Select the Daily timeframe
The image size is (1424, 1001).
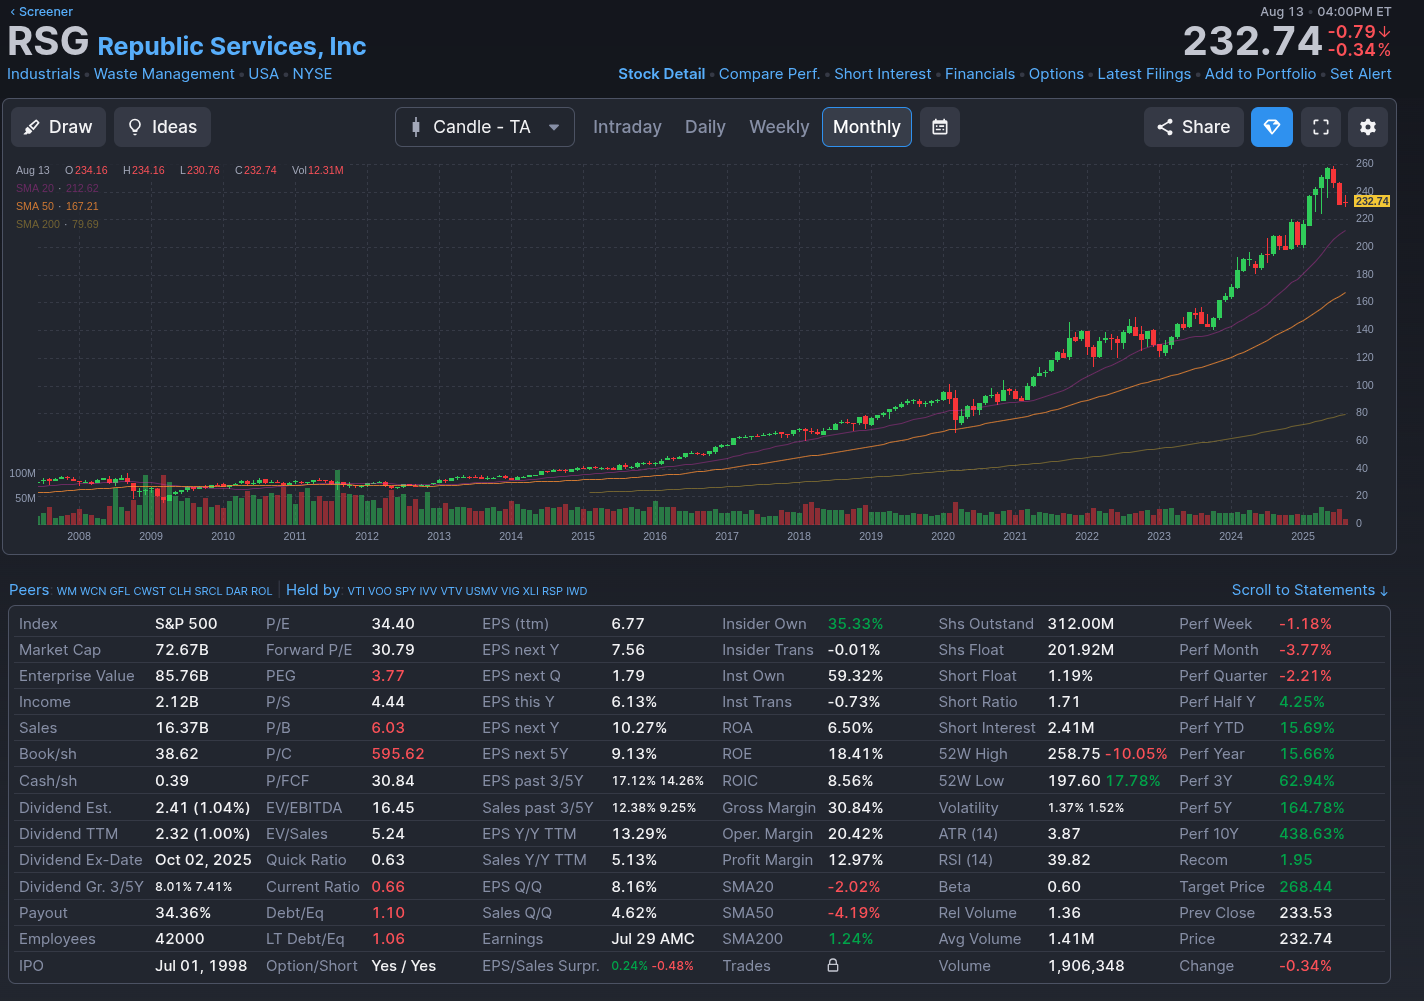click(x=705, y=127)
